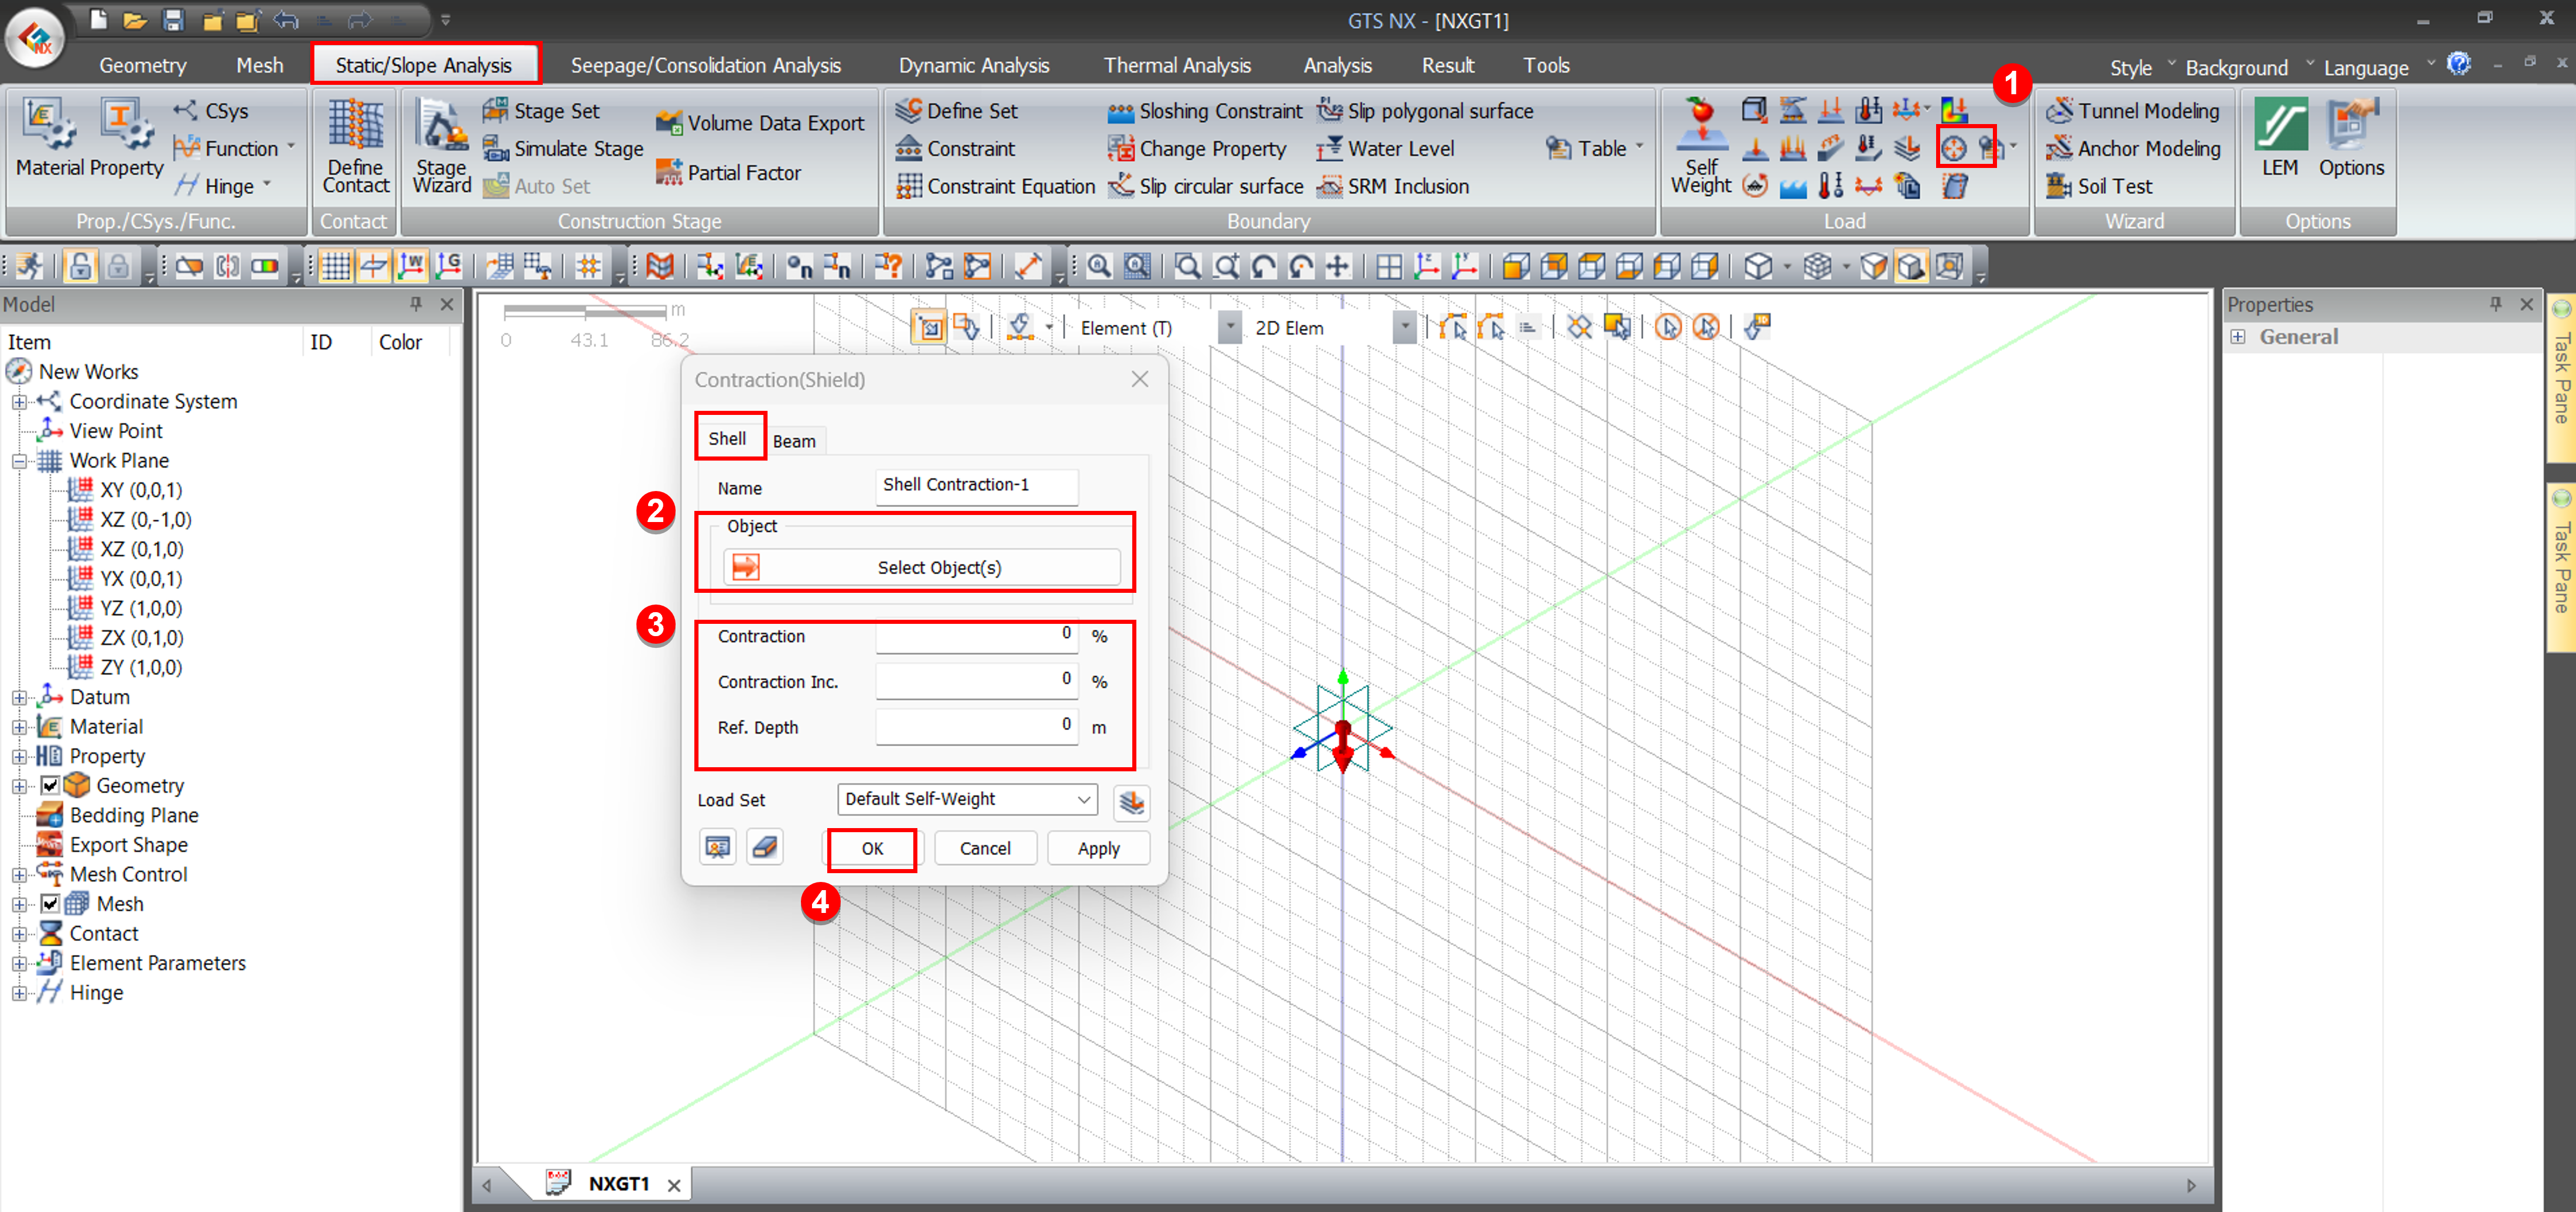The image size is (2576, 1212).
Task: Click Water Level boundary tool
Action: pyautogui.click(x=1384, y=149)
